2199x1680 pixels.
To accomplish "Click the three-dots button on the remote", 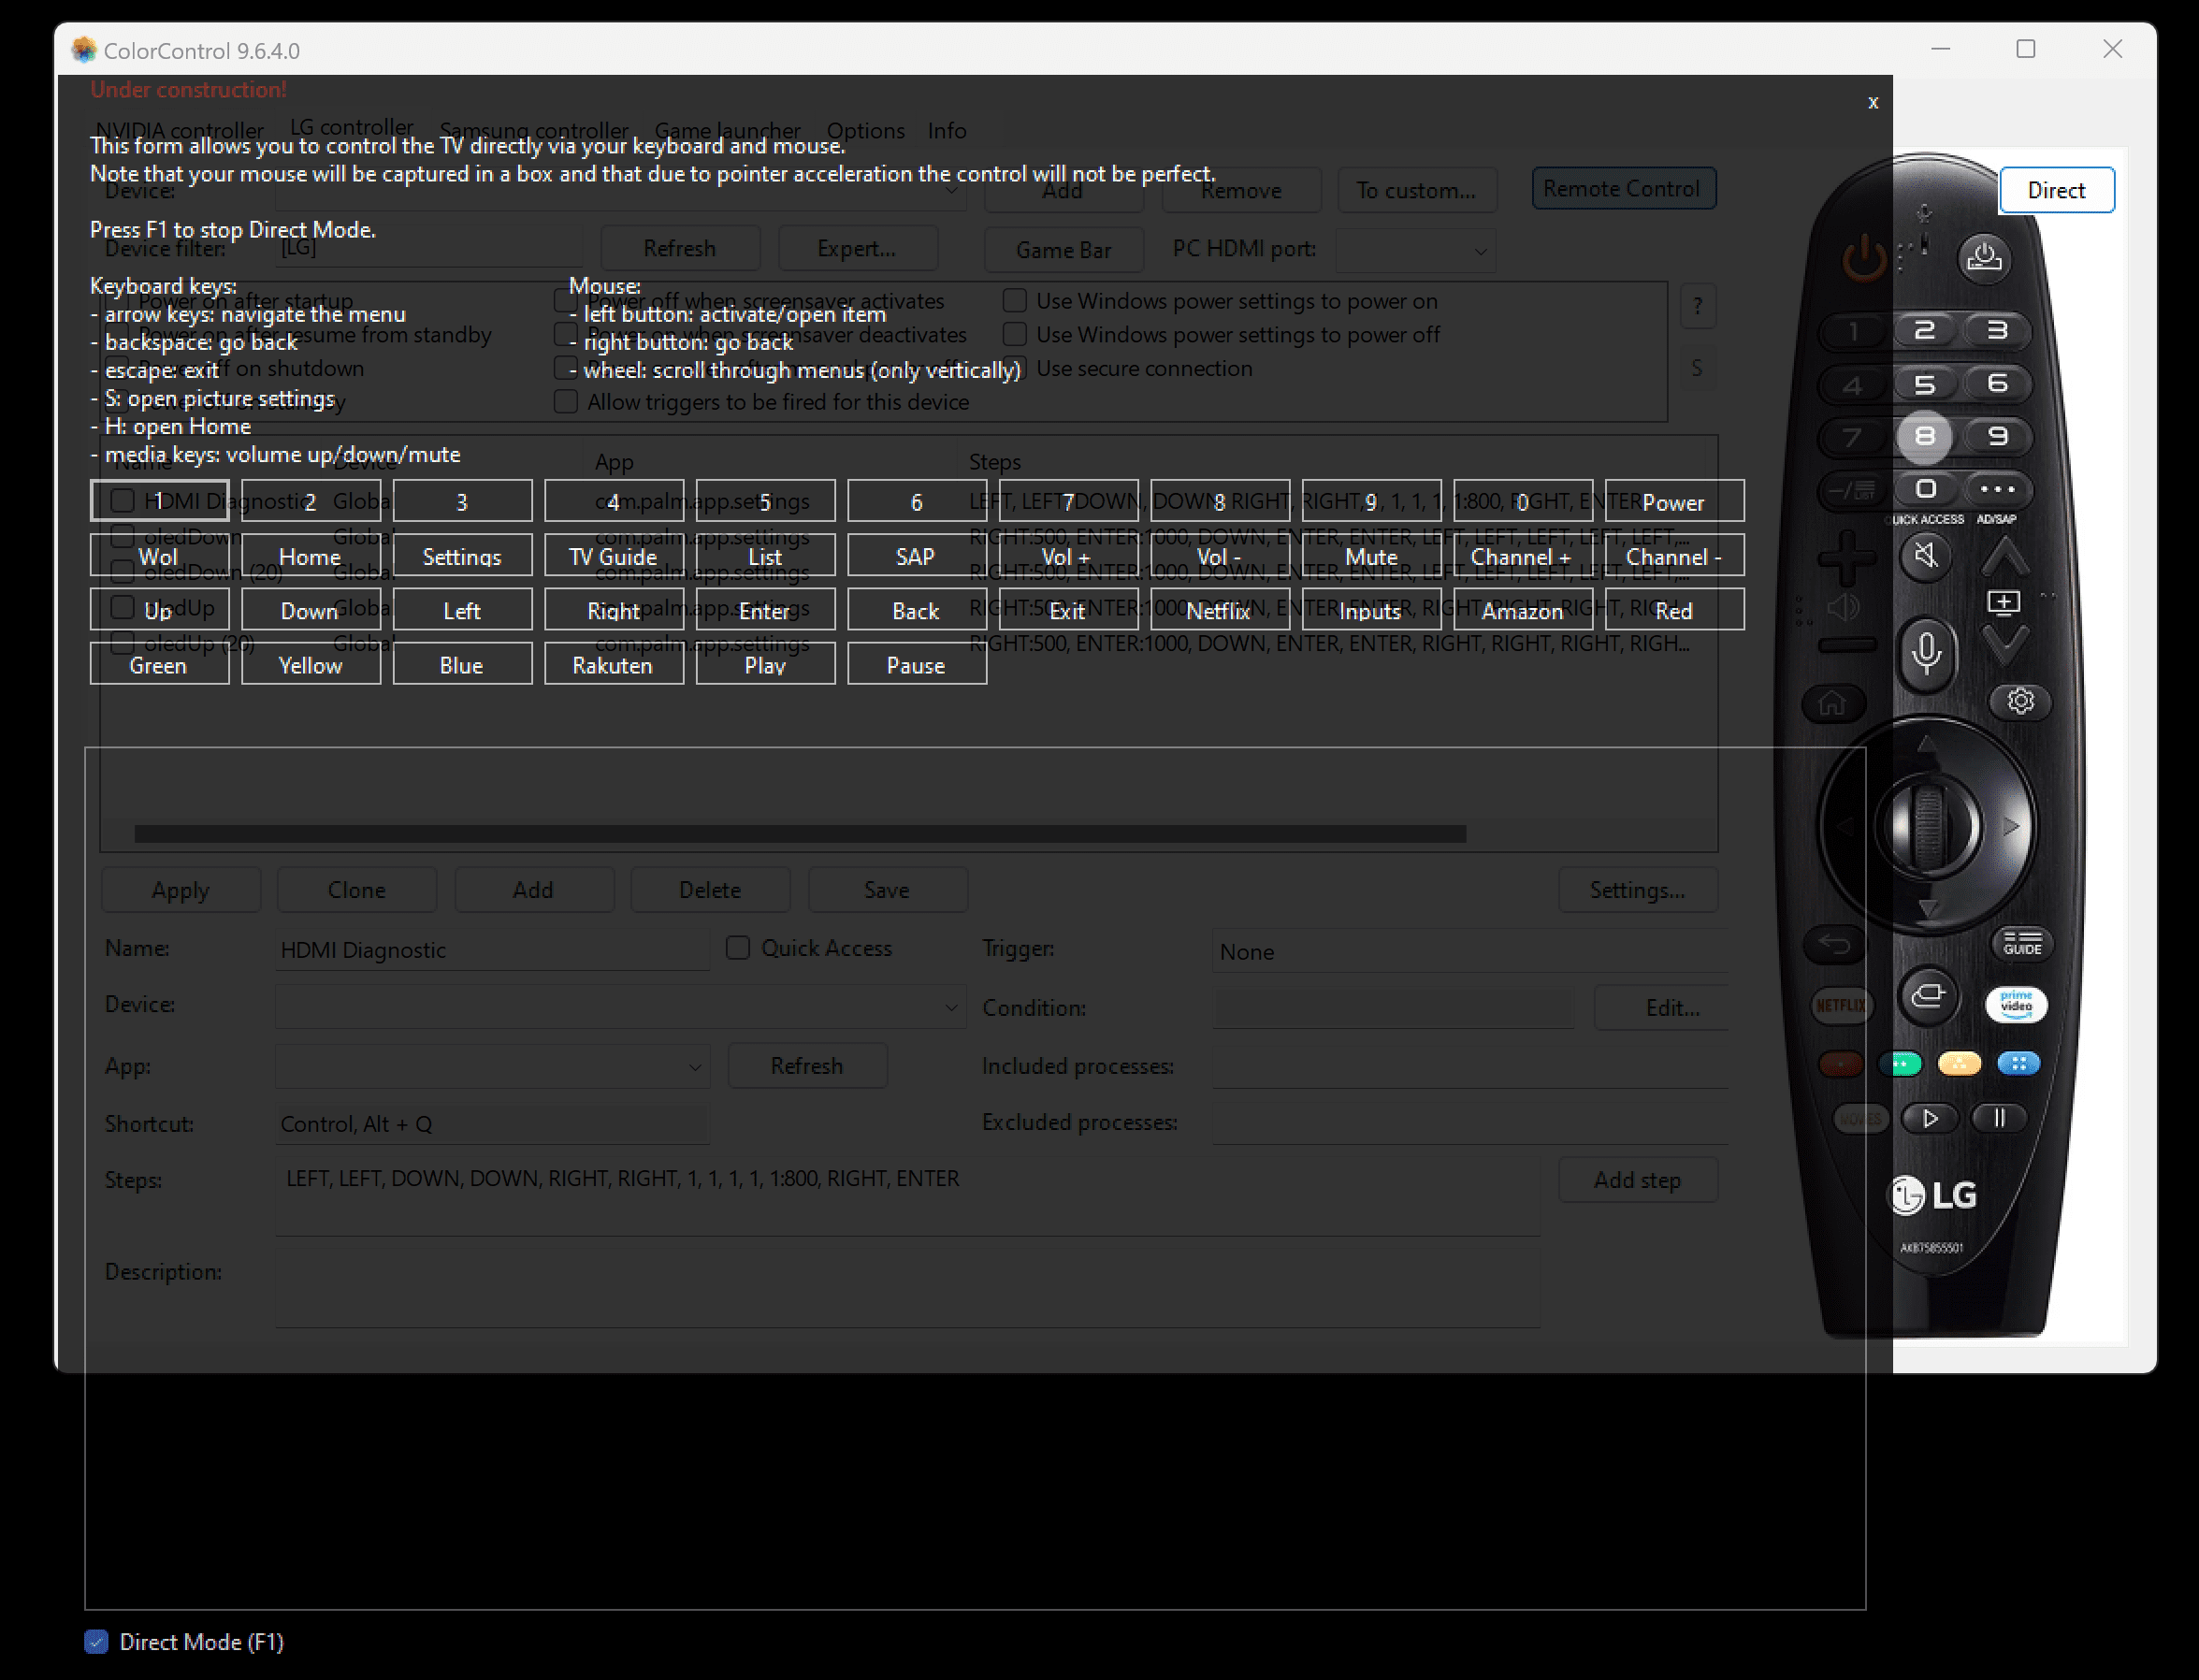I will (1997, 489).
